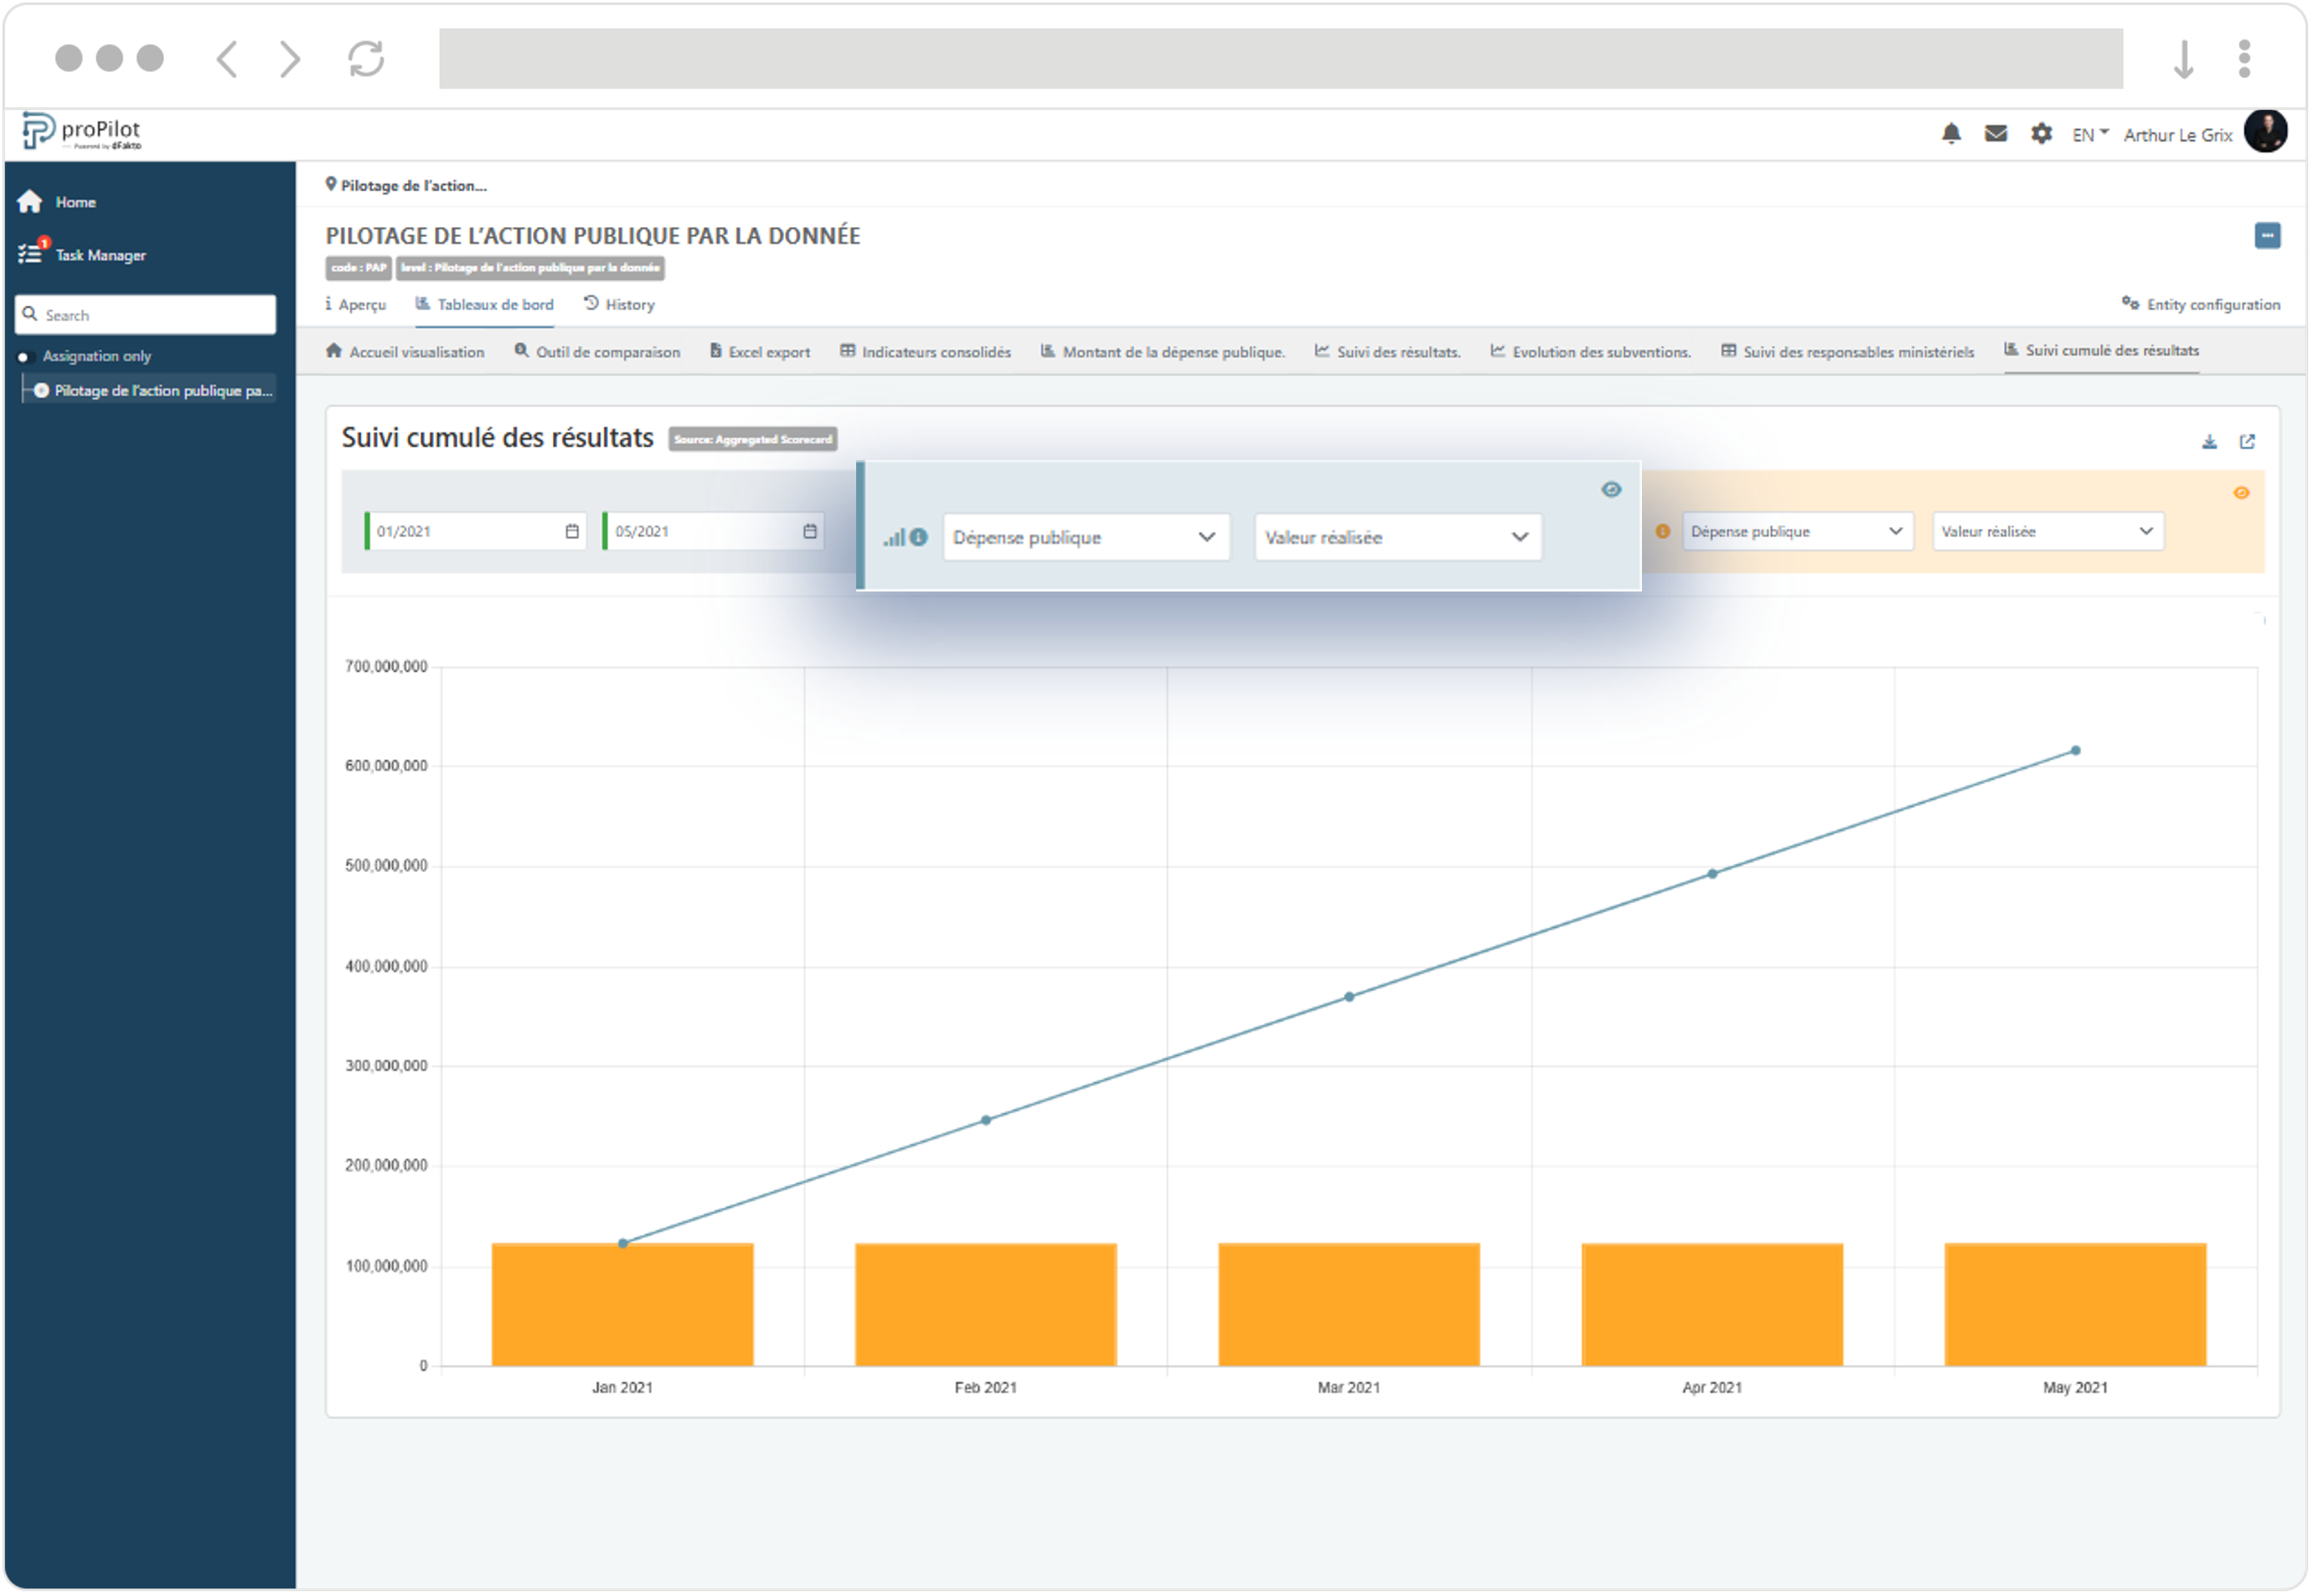Toggle blue eye visibility of first series
This screenshot has width=2313, height=1596.
coord(1611,490)
